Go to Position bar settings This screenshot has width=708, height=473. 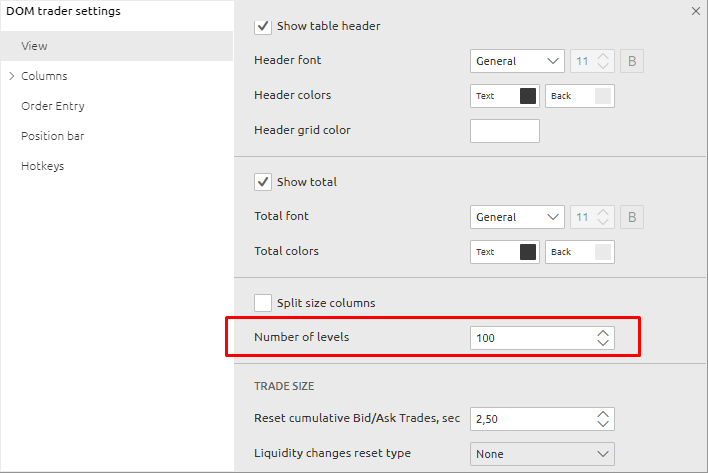pyautogui.click(x=51, y=136)
